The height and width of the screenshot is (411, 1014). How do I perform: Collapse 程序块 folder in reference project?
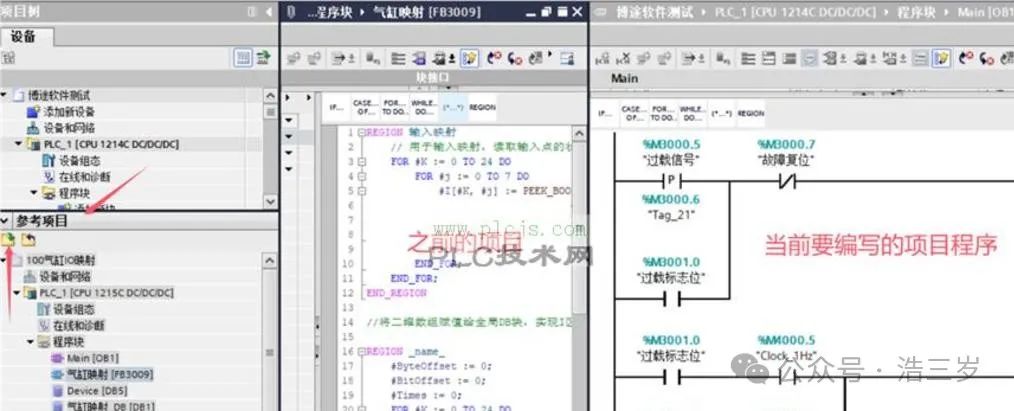pyautogui.click(x=30, y=341)
